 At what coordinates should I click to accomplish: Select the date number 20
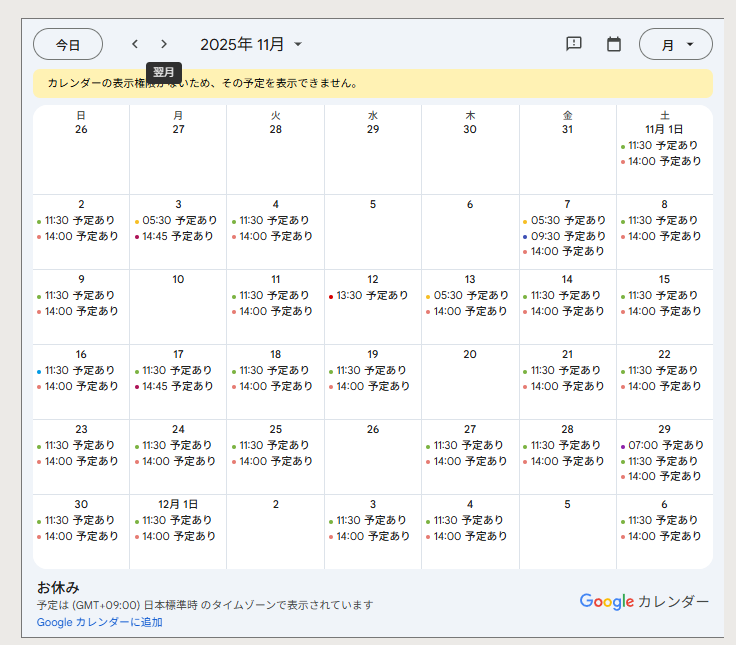[x=470, y=354]
